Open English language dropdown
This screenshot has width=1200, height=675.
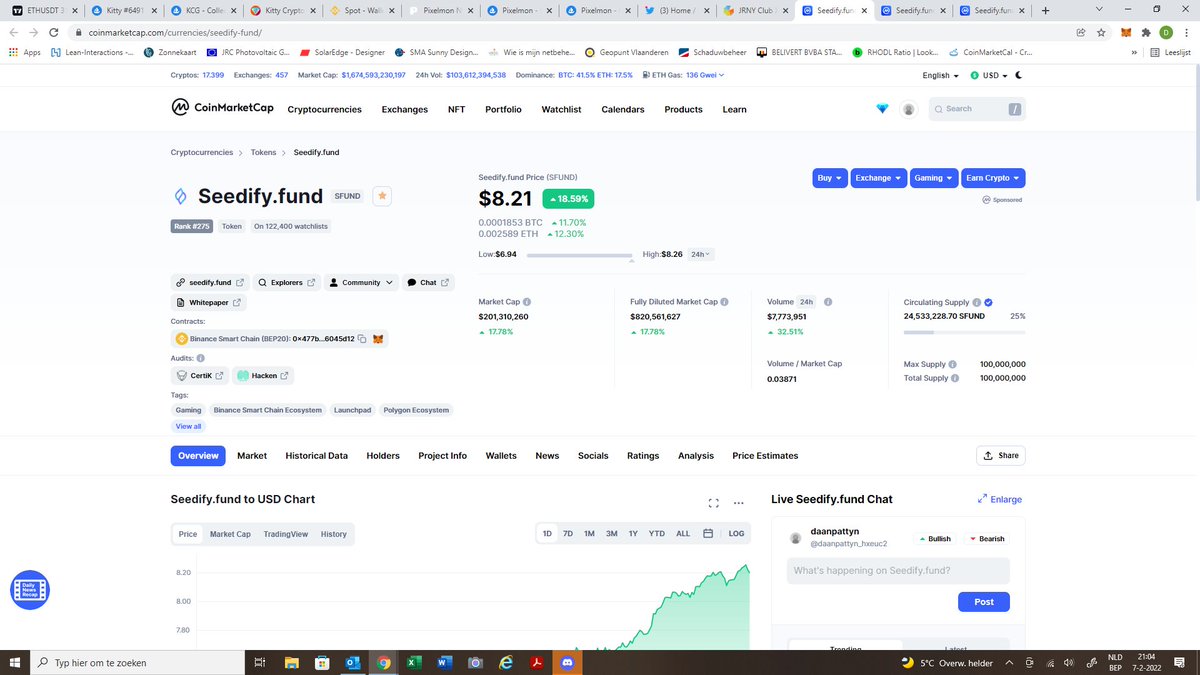click(x=940, y=75)
